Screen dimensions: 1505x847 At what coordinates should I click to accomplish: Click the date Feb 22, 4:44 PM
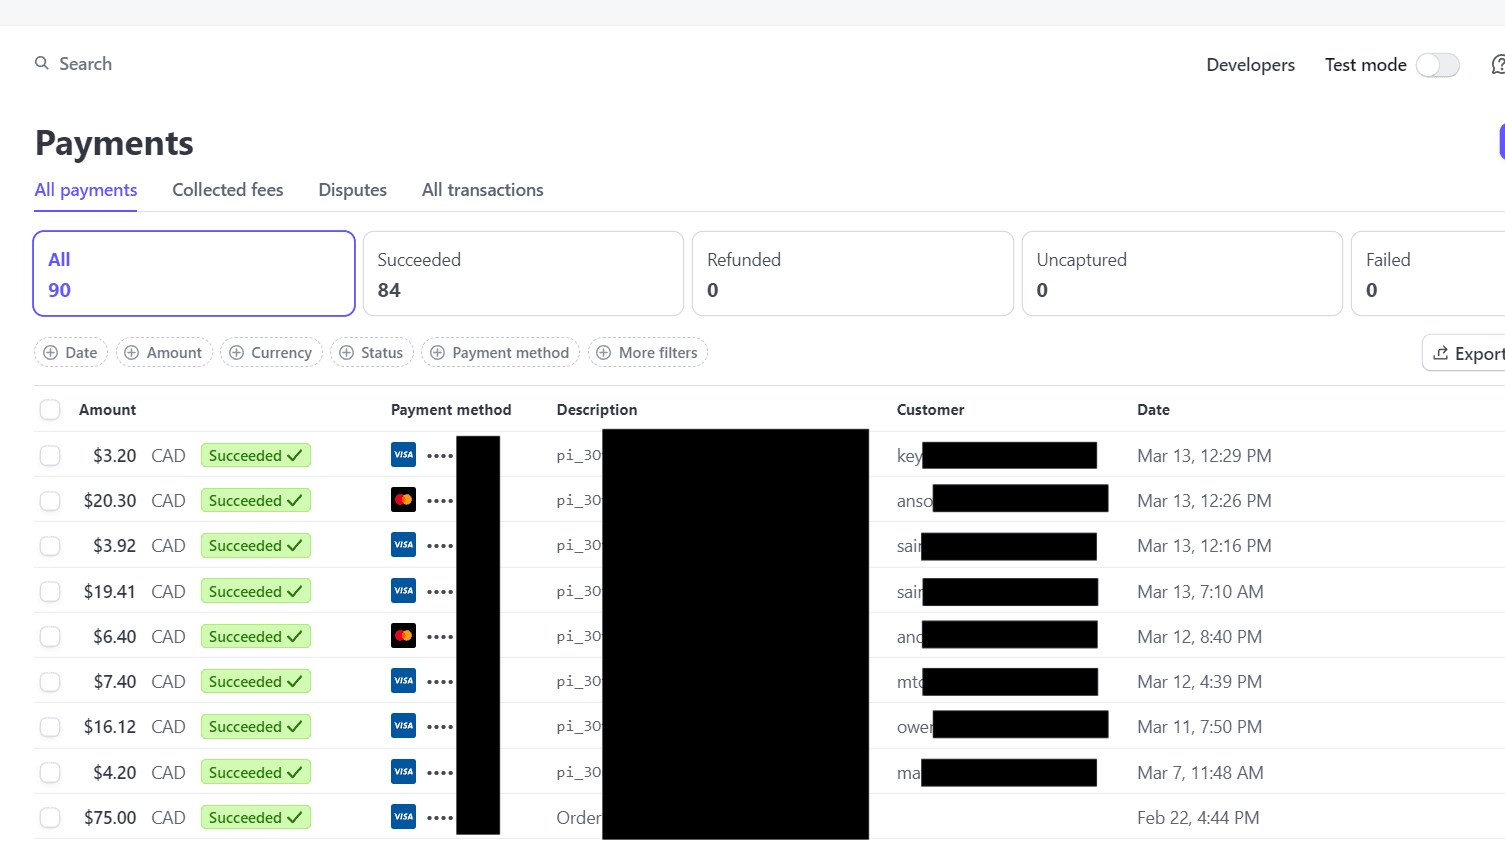1198,818
